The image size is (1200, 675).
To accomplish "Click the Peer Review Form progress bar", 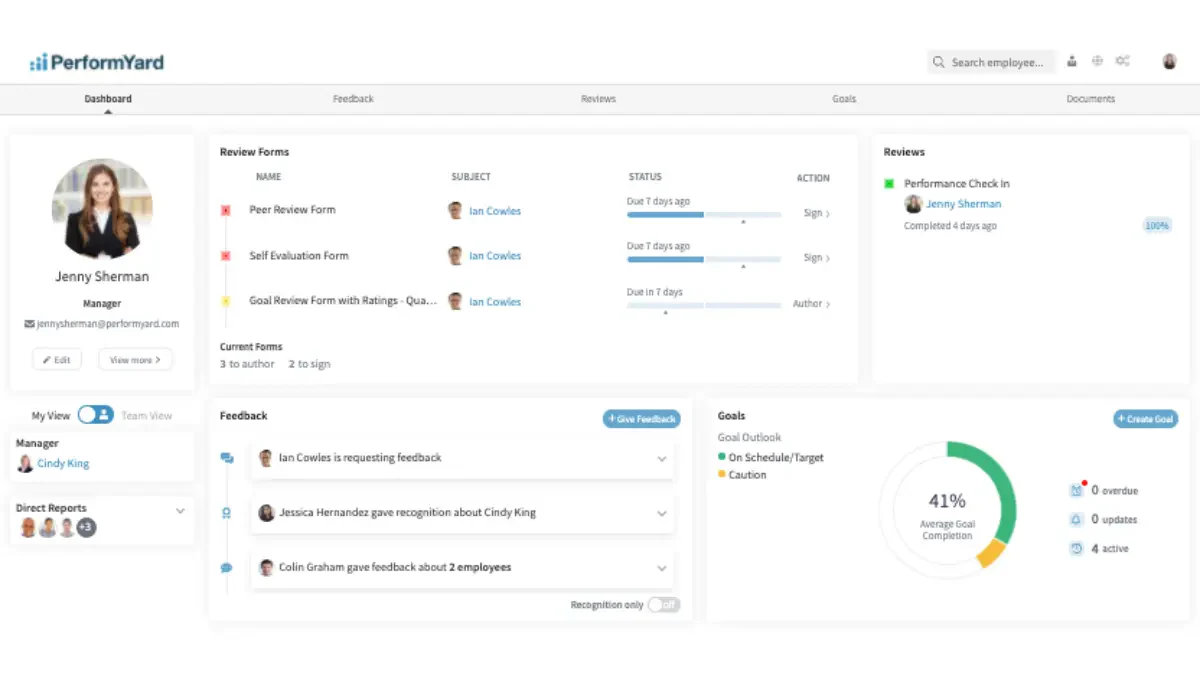I will pyautogui.click(x=704, y=214).
